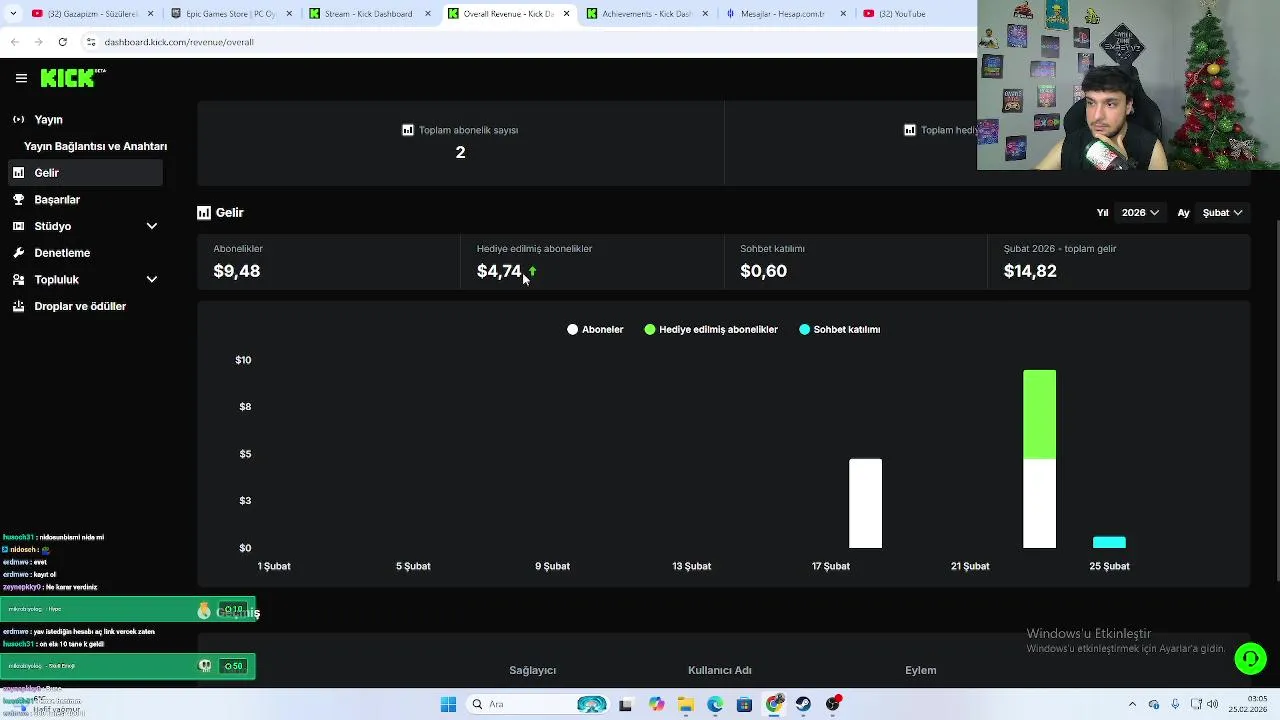Open the Windows Start menu
Image resolution: width=1280 pixels, height=720 pixels.
(448, 704)
